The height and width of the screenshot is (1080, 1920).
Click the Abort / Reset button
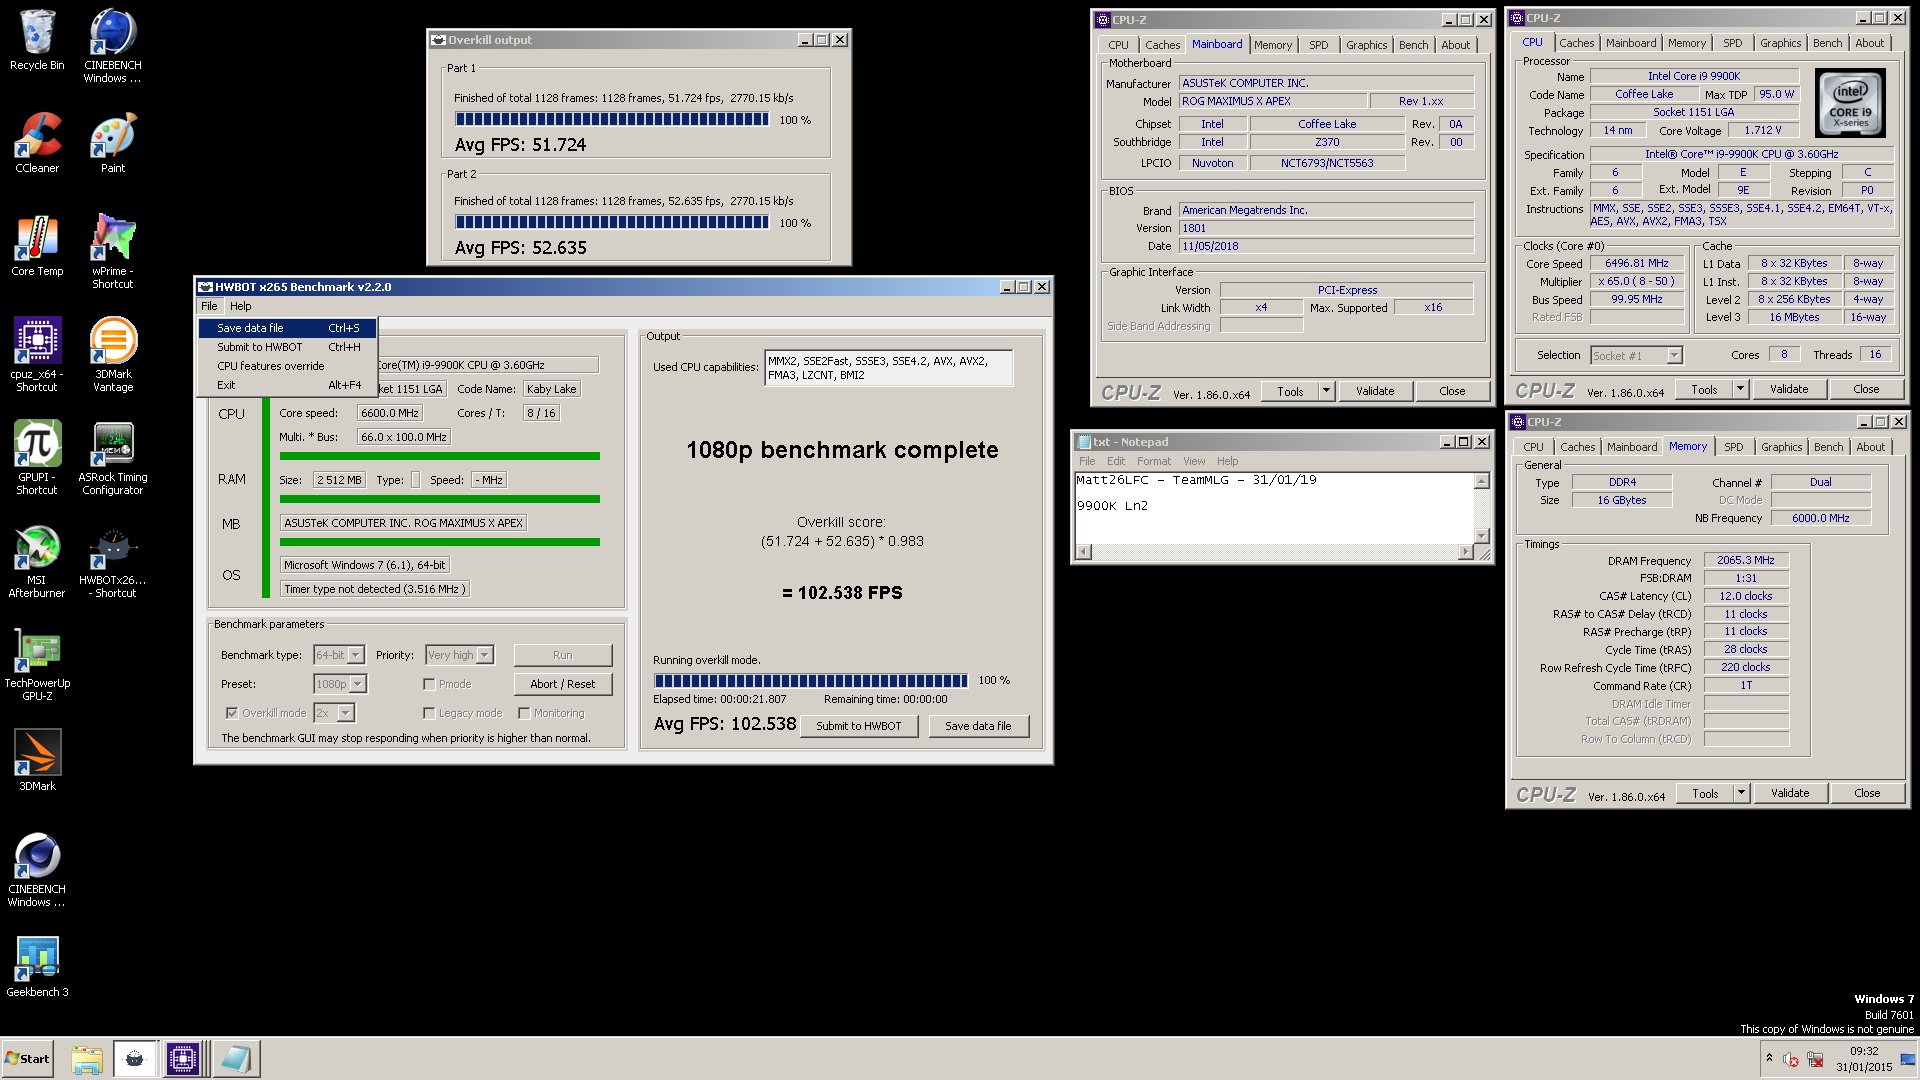[x=563, y=684]
